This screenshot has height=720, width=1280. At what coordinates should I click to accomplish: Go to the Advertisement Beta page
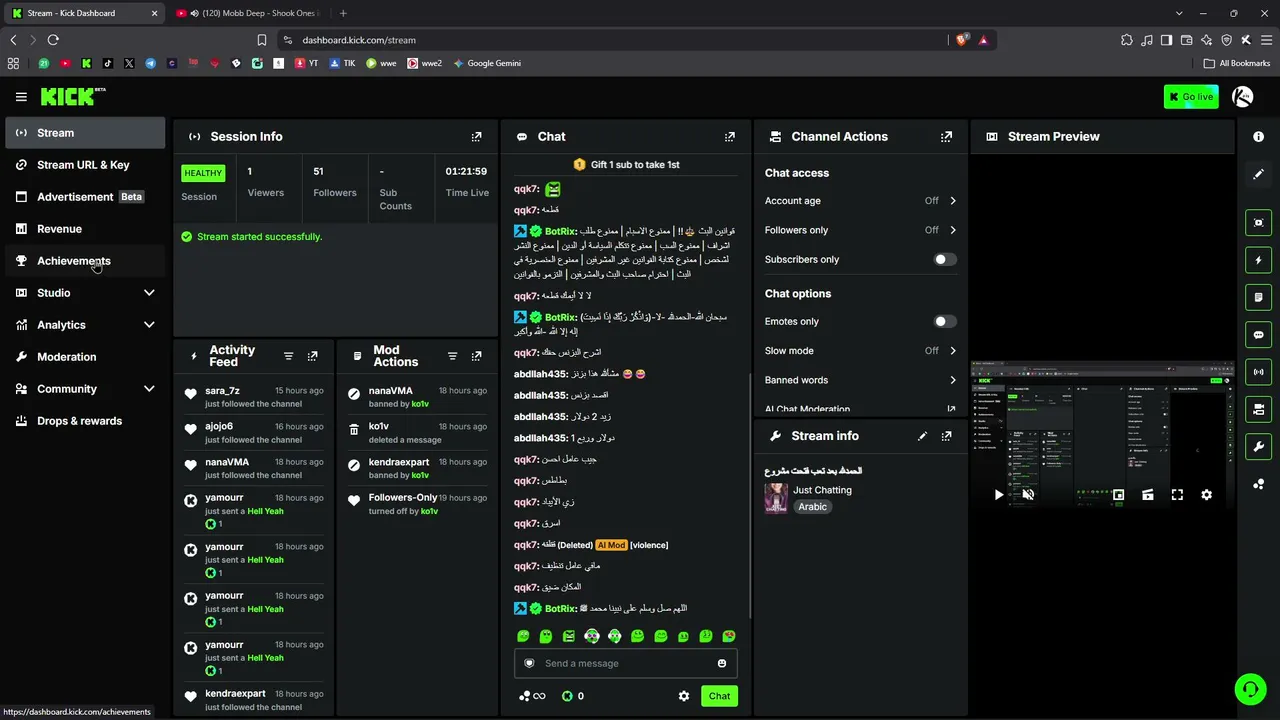click(85, 197)
